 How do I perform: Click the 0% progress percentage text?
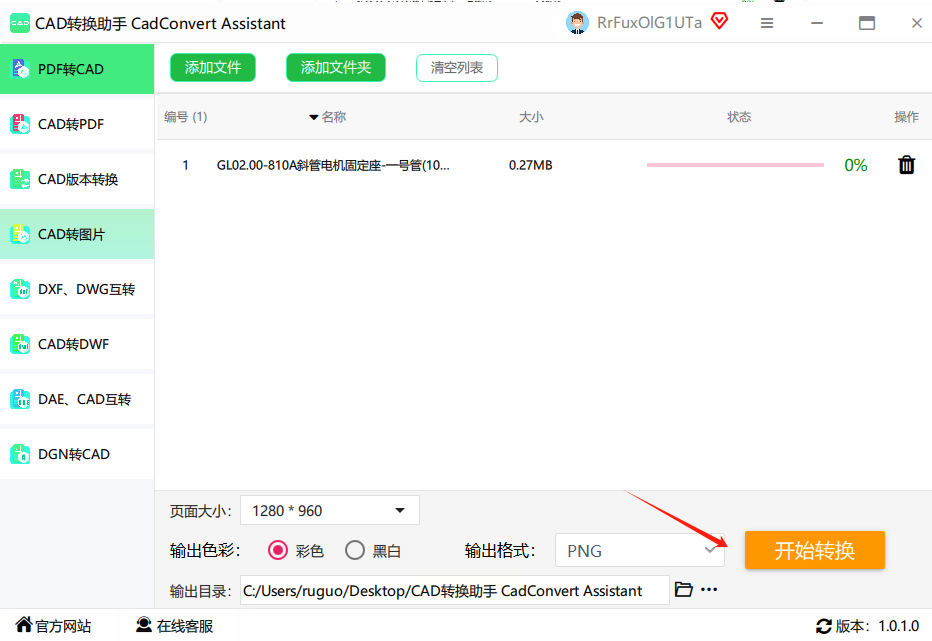pyautogui.click(x=855, y=165)
